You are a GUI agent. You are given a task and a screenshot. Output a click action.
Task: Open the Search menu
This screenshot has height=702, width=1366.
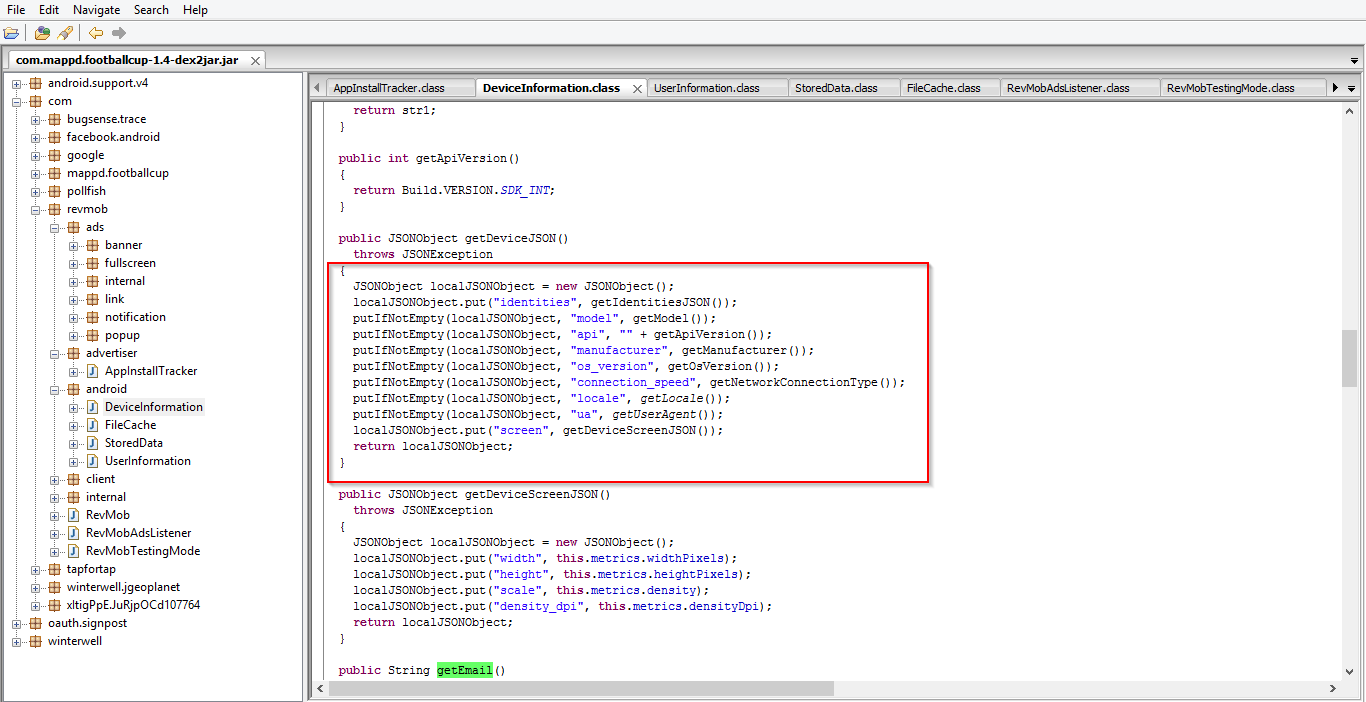(x=151, y=10)
